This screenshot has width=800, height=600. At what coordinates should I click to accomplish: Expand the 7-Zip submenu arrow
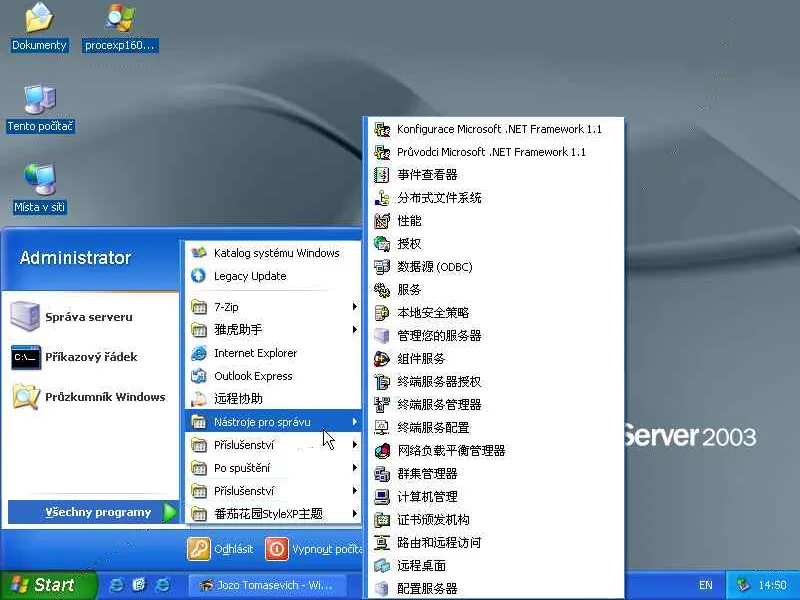coord(355,307)
